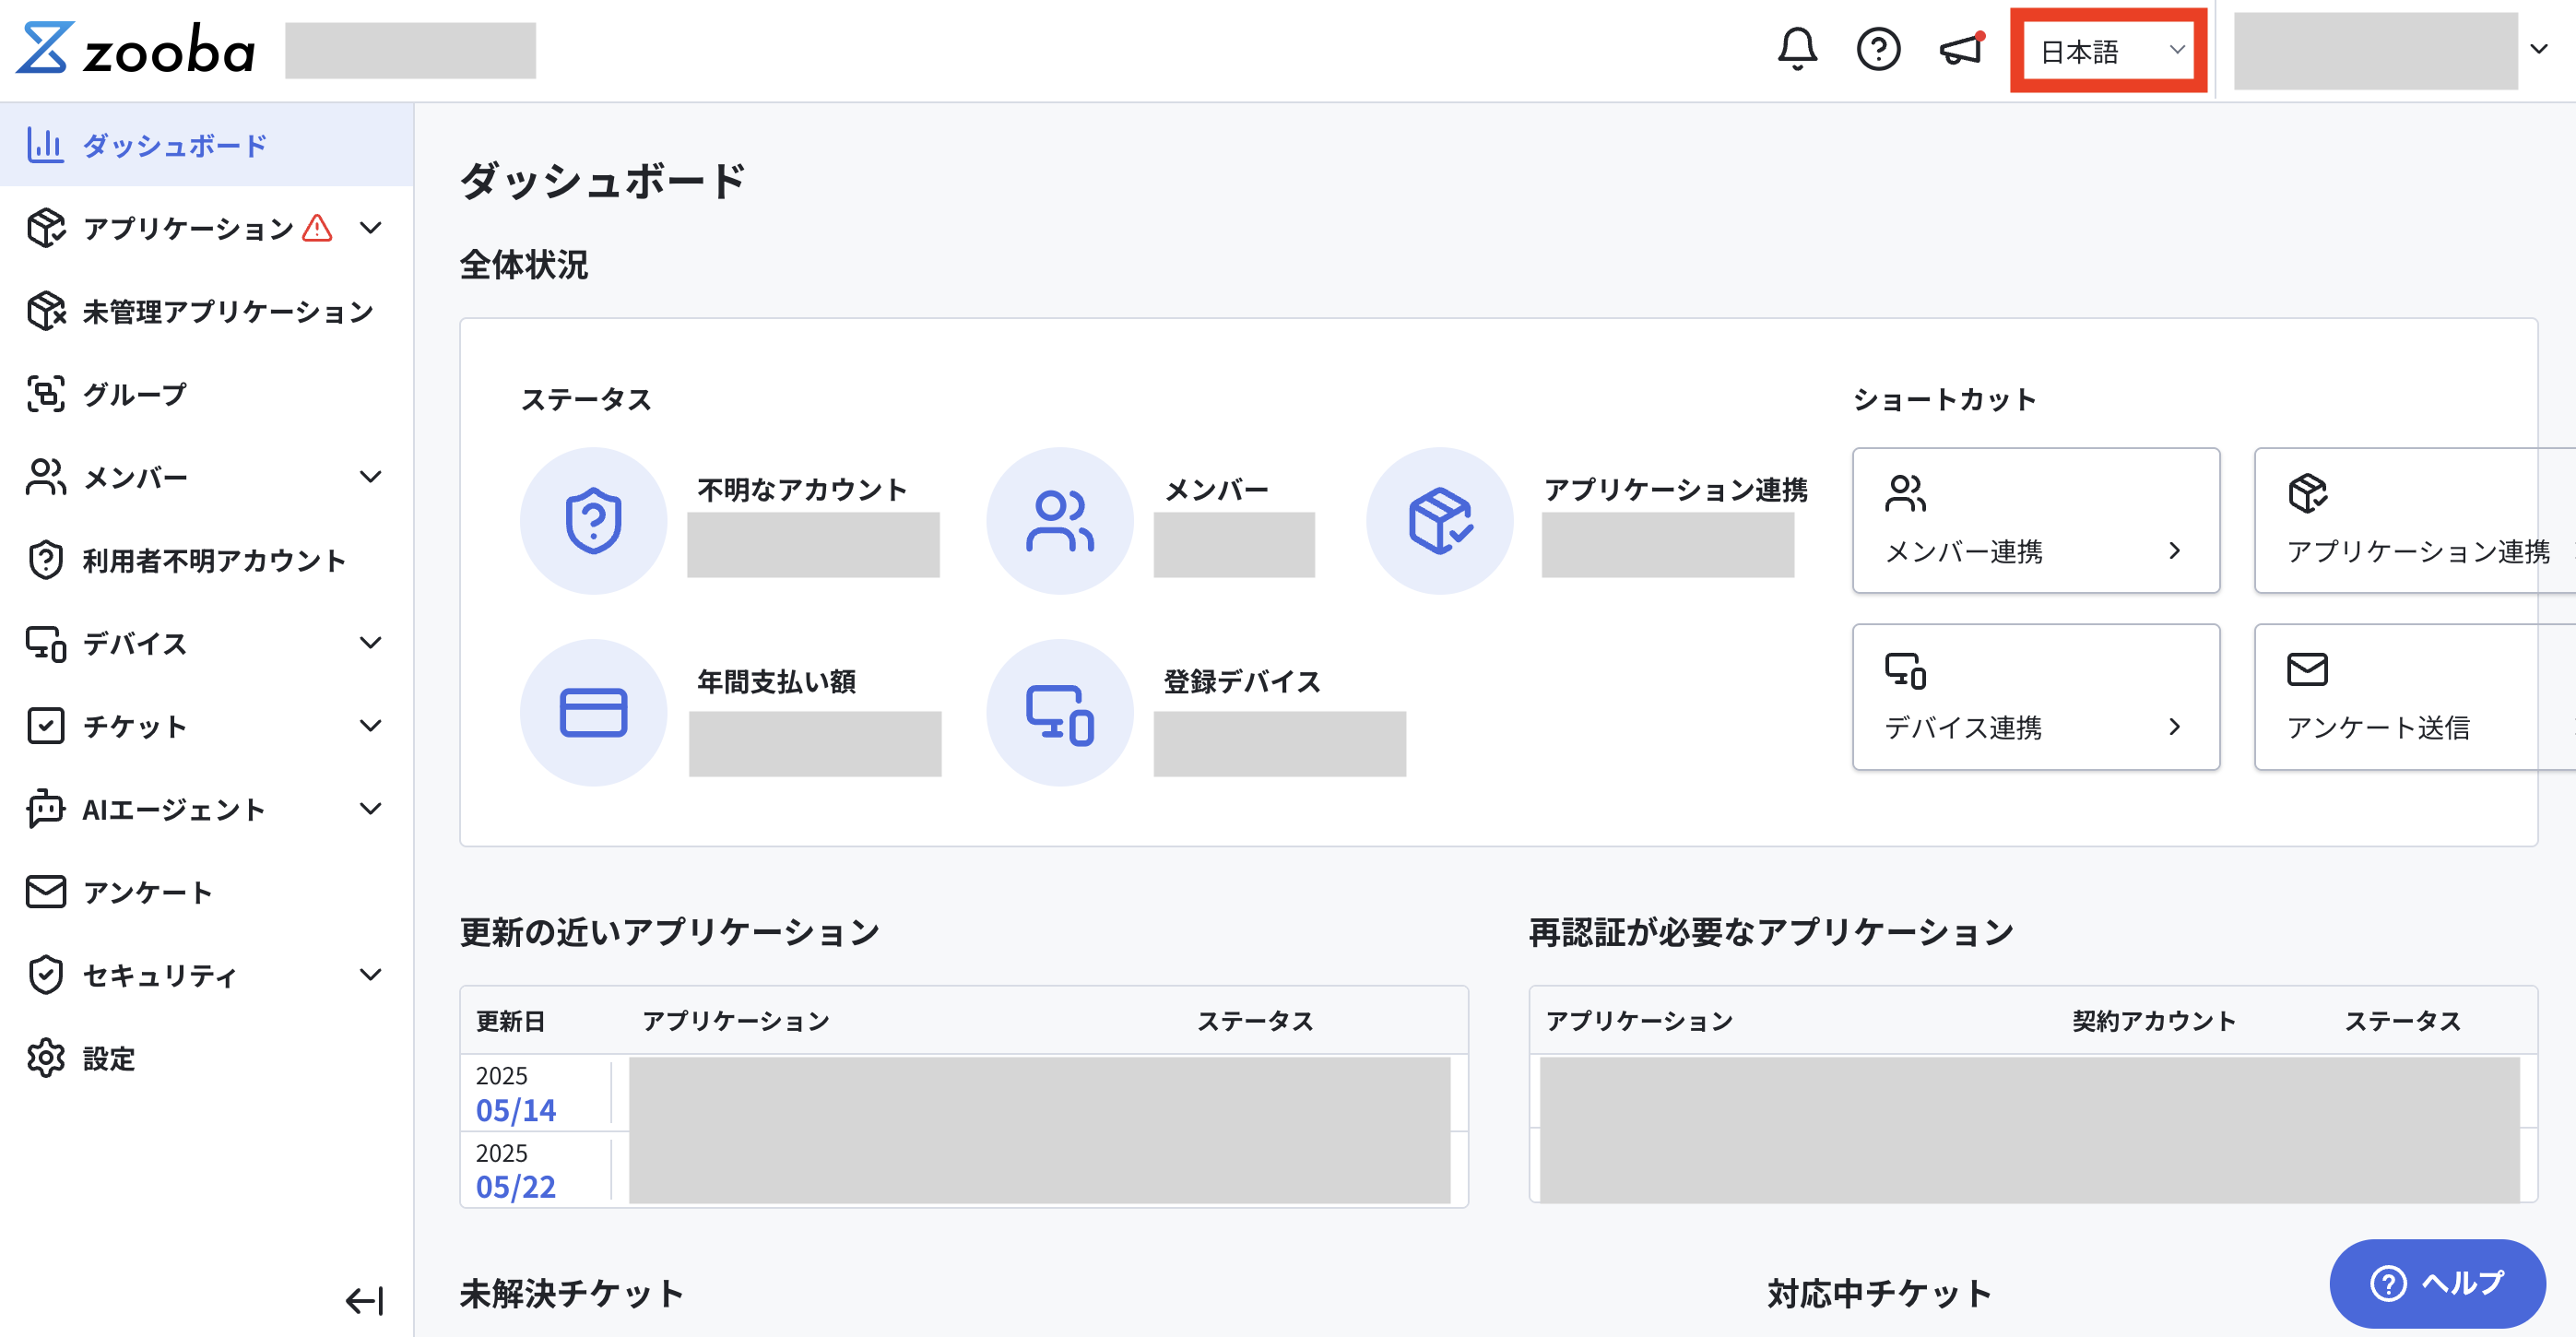Click the アプリケーション warning triangle icon
This screenshot has height=1337, width=2576.
[317, 228]
